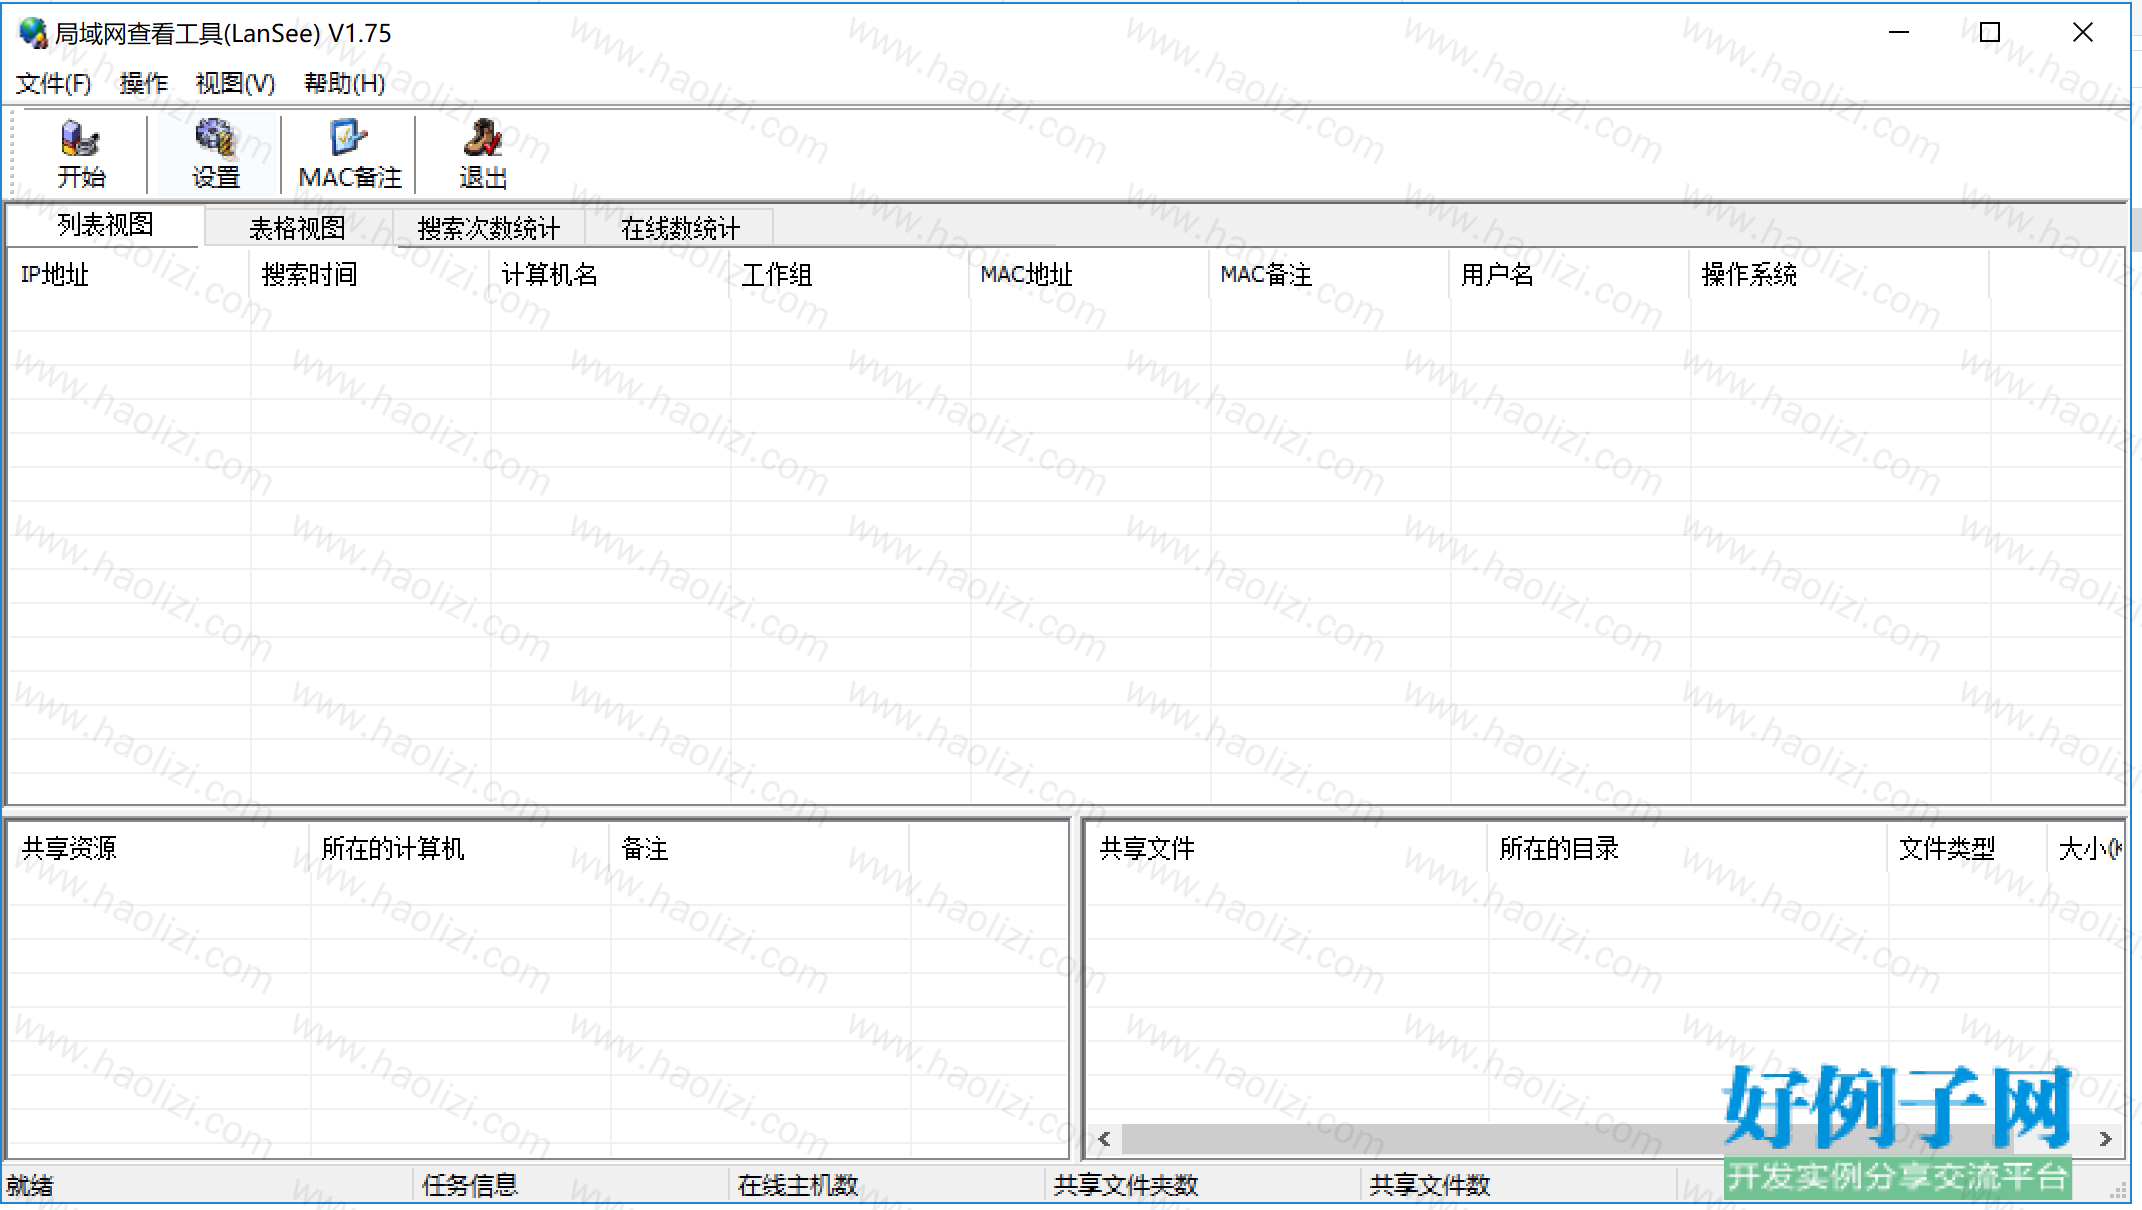Click the 共享文件夹数 status bar entry
2142x1210 pixels.
pos(1126,1186)
